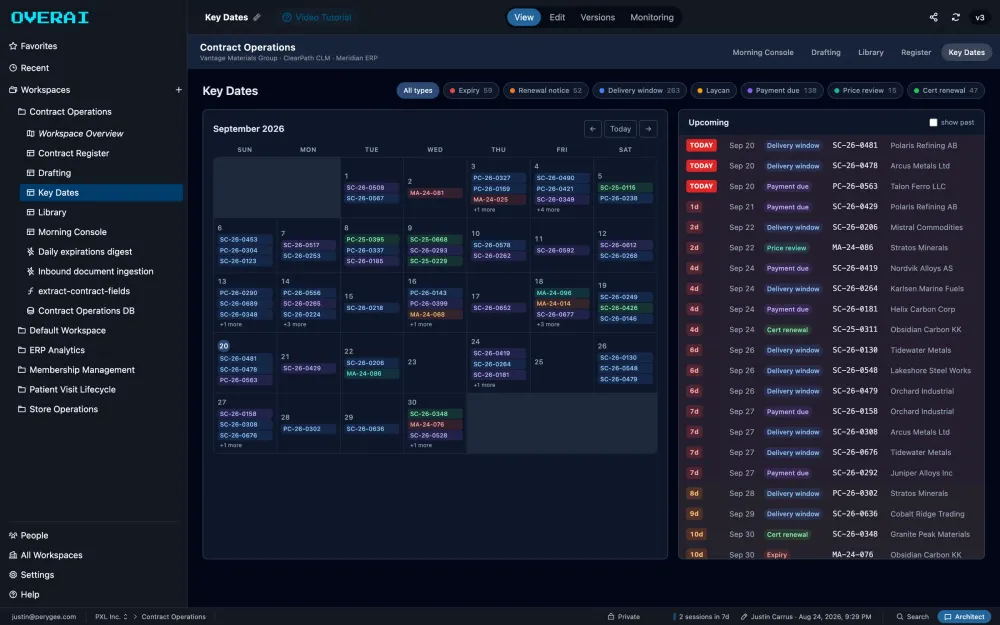Open Recent in the sidebar
This screenshot has height=625, width=1000.
click(x=29, y=68)
